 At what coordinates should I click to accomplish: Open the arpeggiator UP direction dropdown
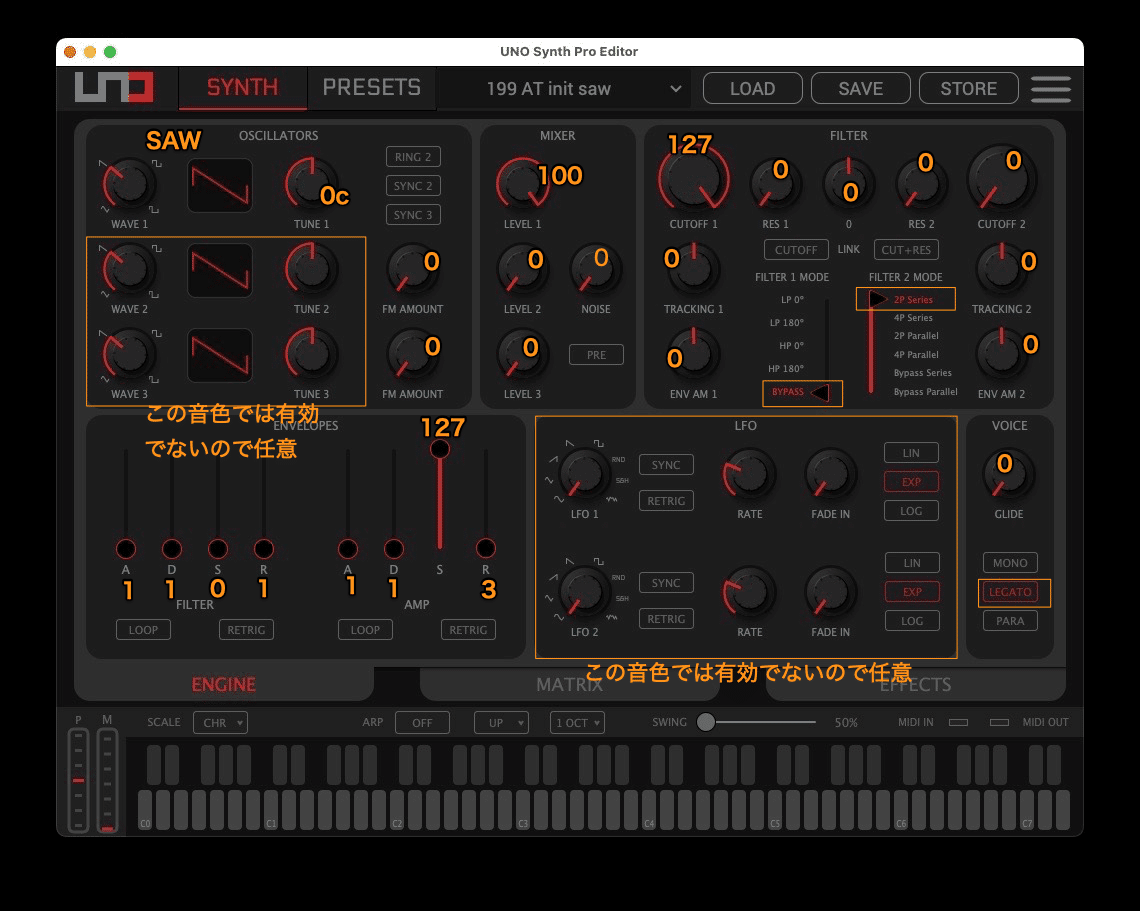501,723
